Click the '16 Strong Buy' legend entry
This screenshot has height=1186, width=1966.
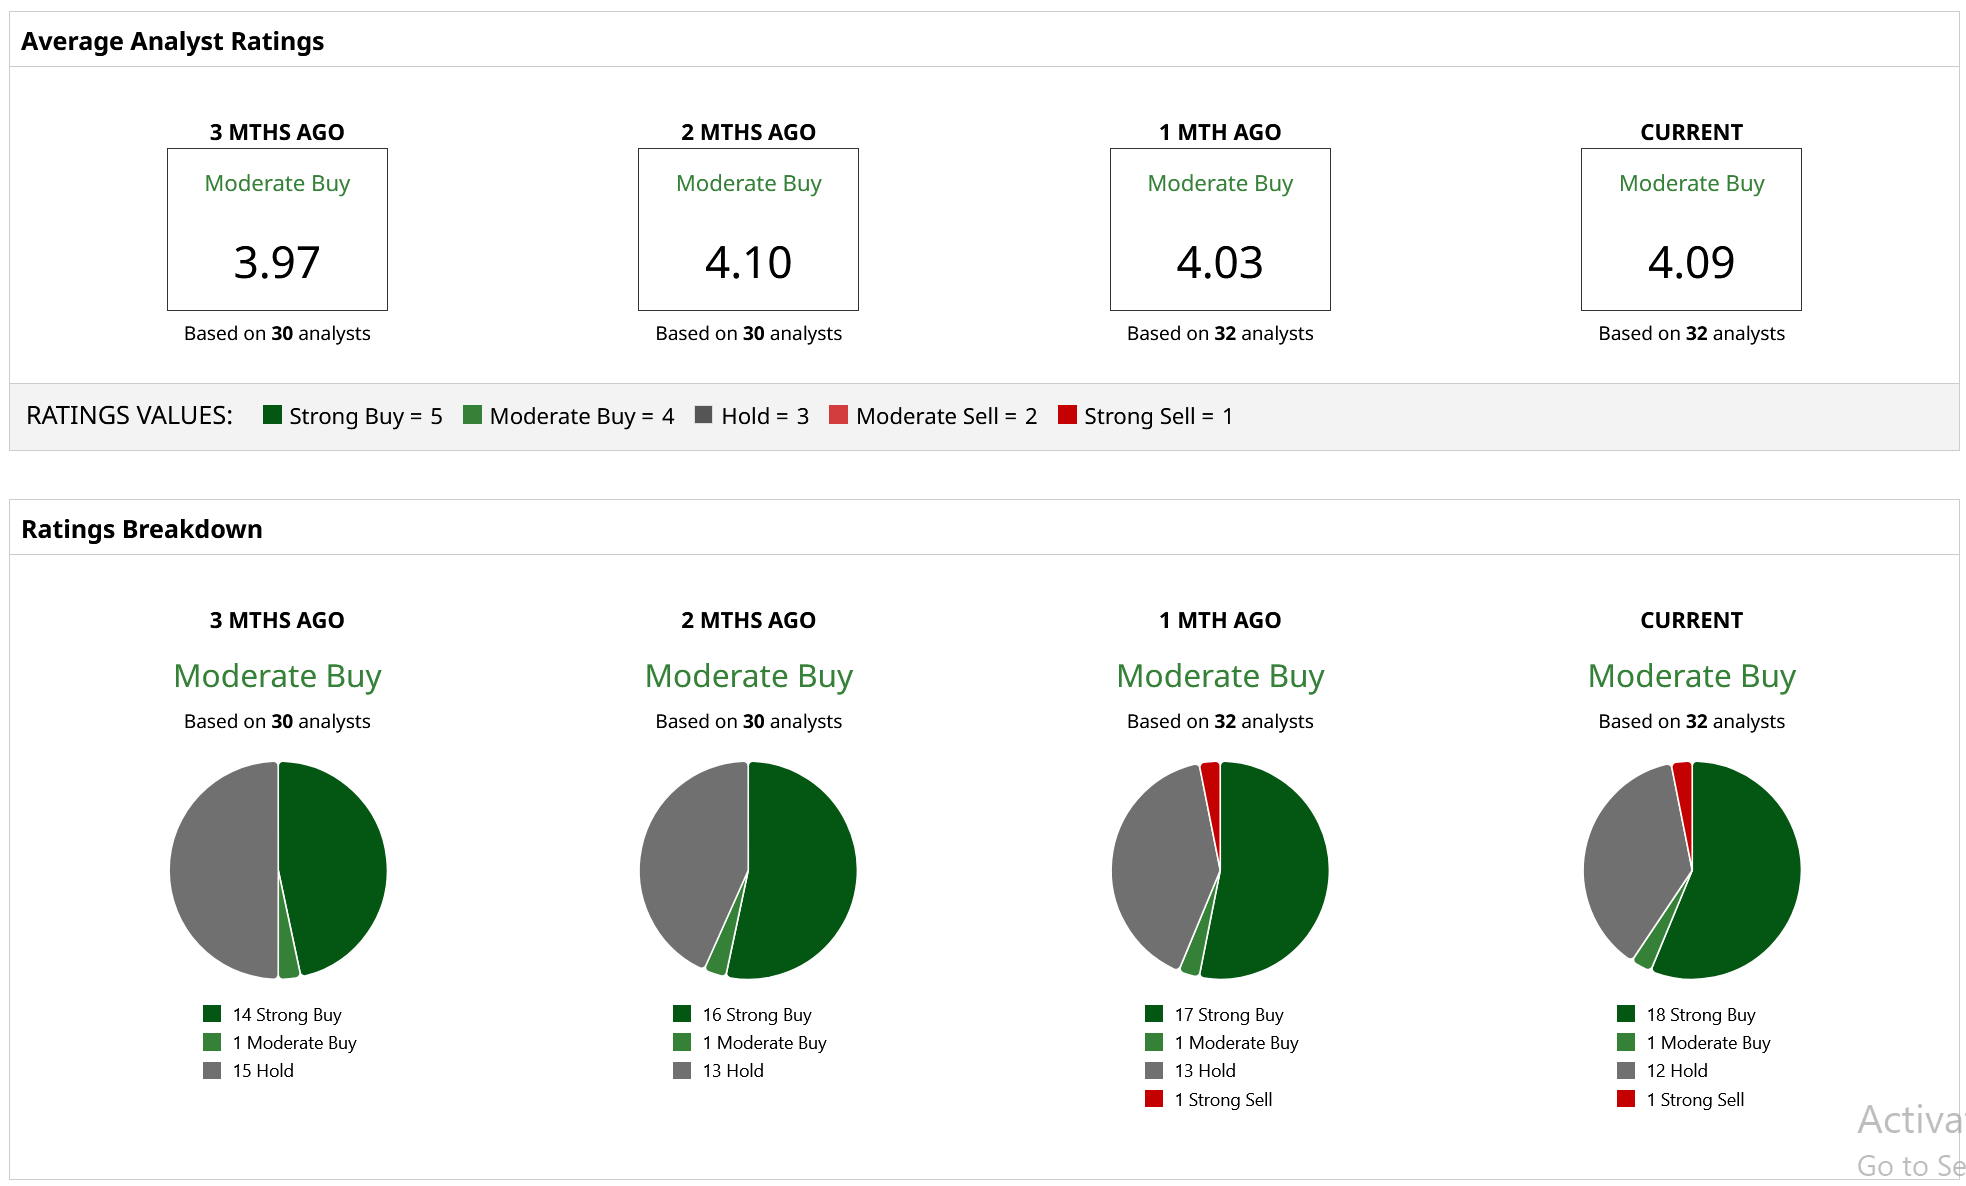(756, 1014)
